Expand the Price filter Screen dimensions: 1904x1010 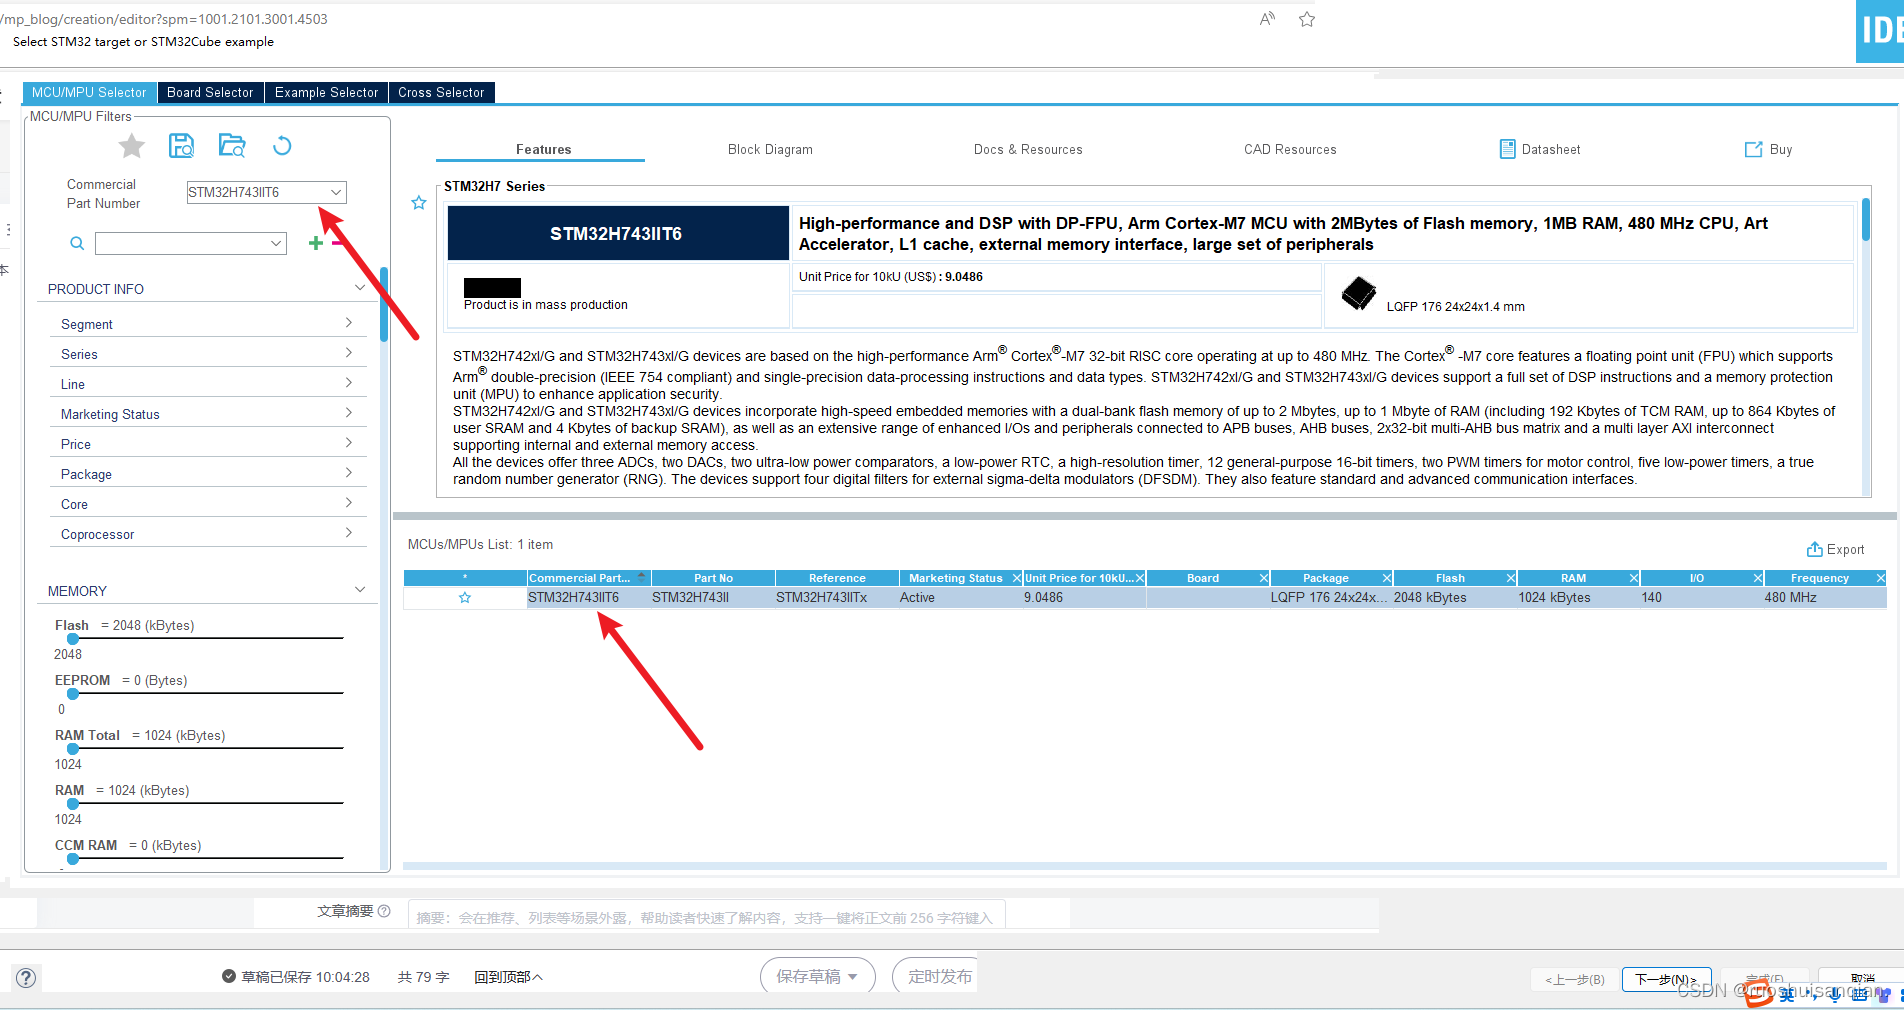click(x=349, y=443)
